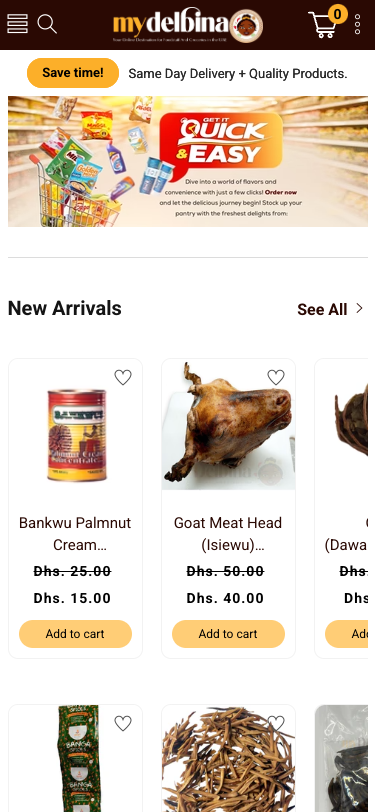Open the three-dot more options menu
The width and height of the screenshot is (375, 812).
pos(357,24)
